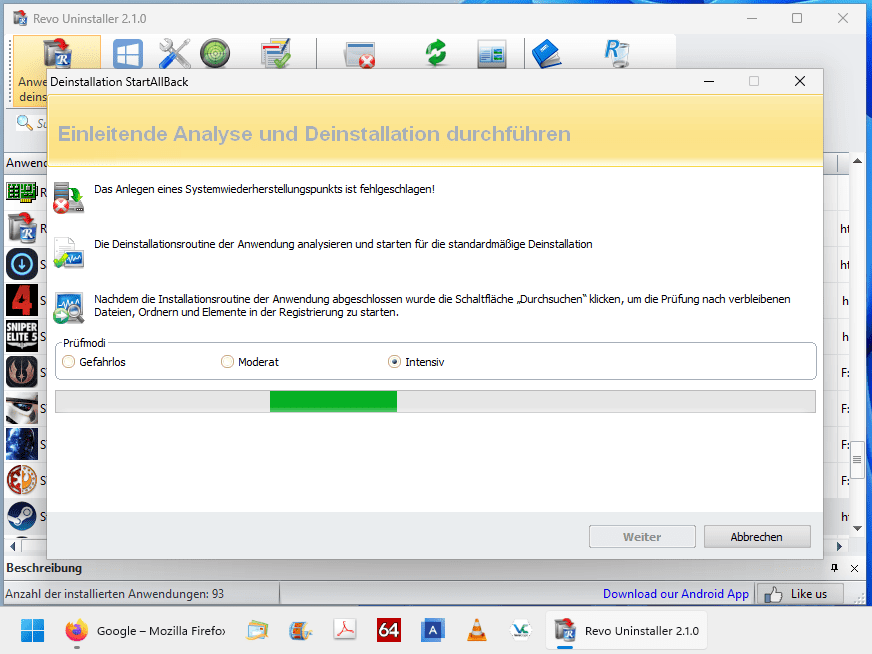The width and height of the screenshot is (872, 654).
Task: Open Download our Android App link
Action: click(676, 594)
